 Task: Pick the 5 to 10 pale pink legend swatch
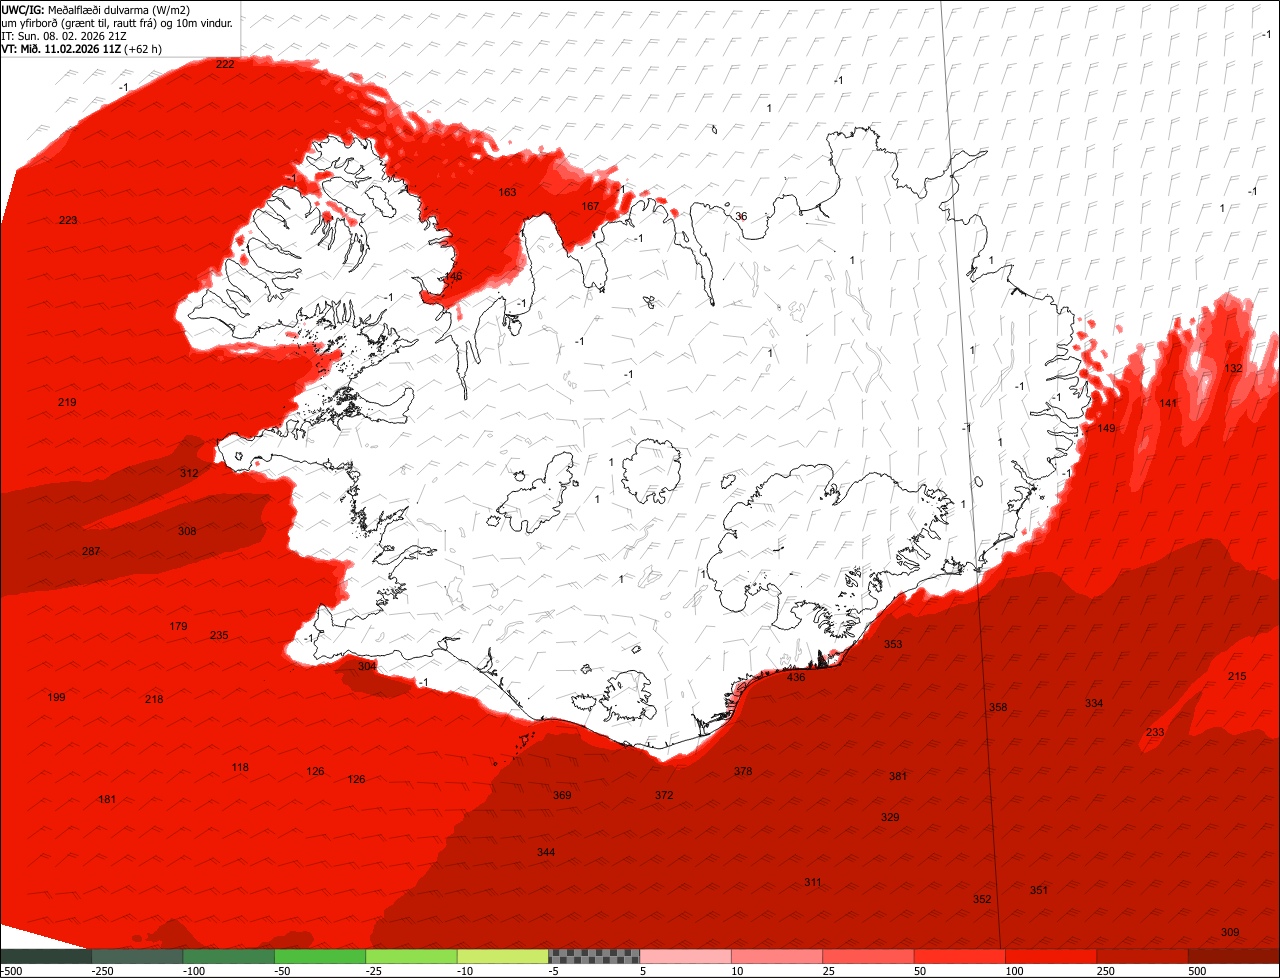(686, 956)
